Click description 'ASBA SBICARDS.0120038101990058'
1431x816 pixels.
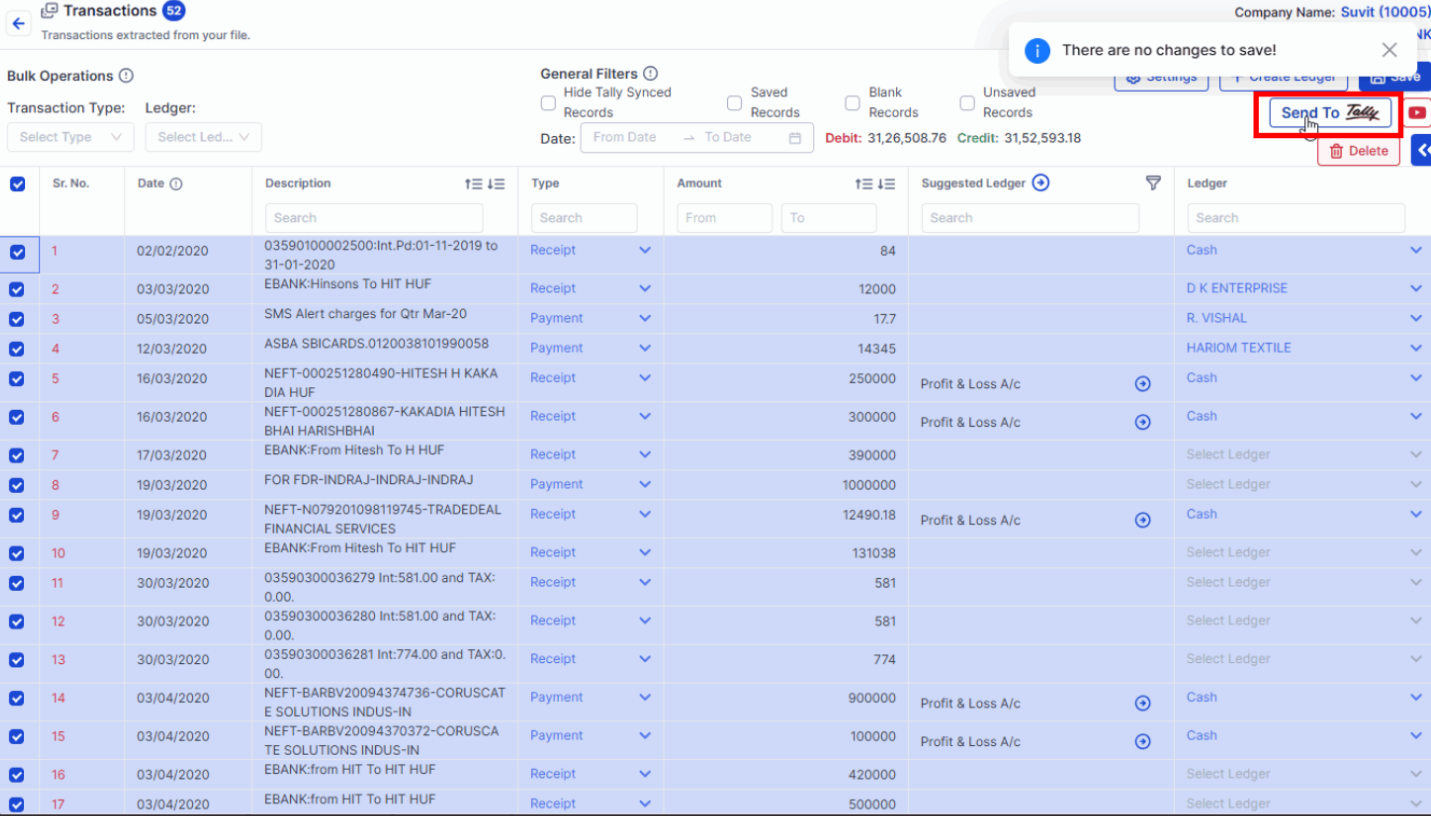tap(377, 344)
